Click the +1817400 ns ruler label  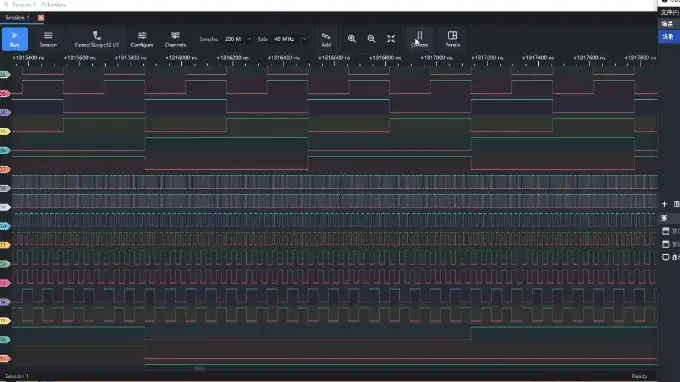(x=539, y=58)
